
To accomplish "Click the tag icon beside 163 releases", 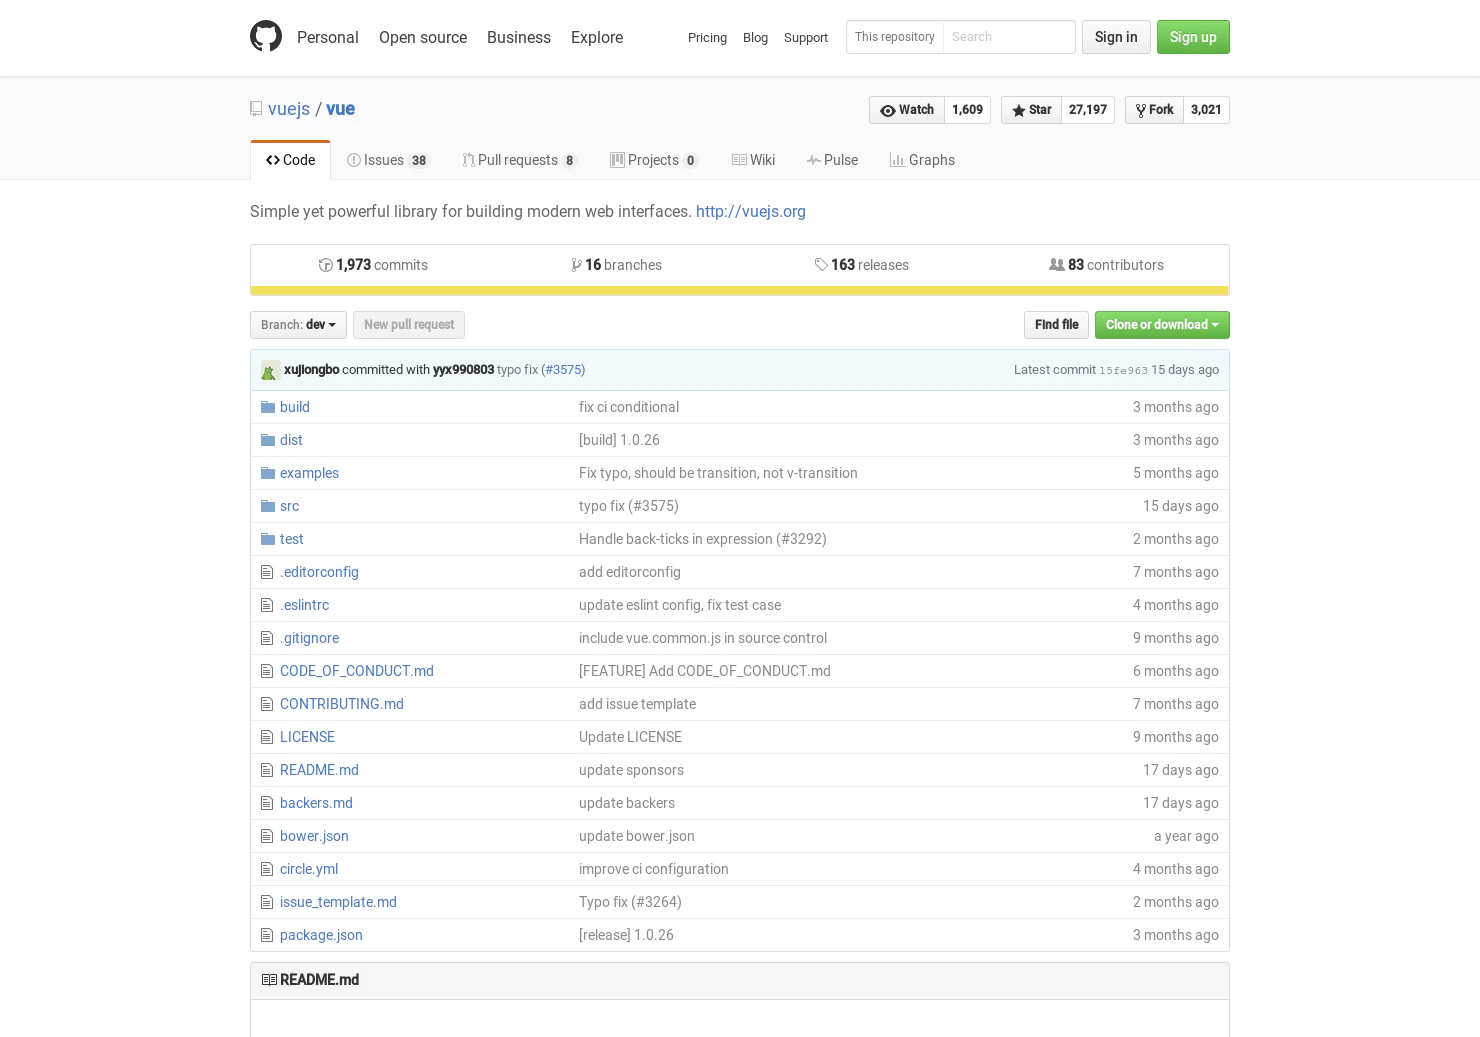I will (x=822, y=265).
